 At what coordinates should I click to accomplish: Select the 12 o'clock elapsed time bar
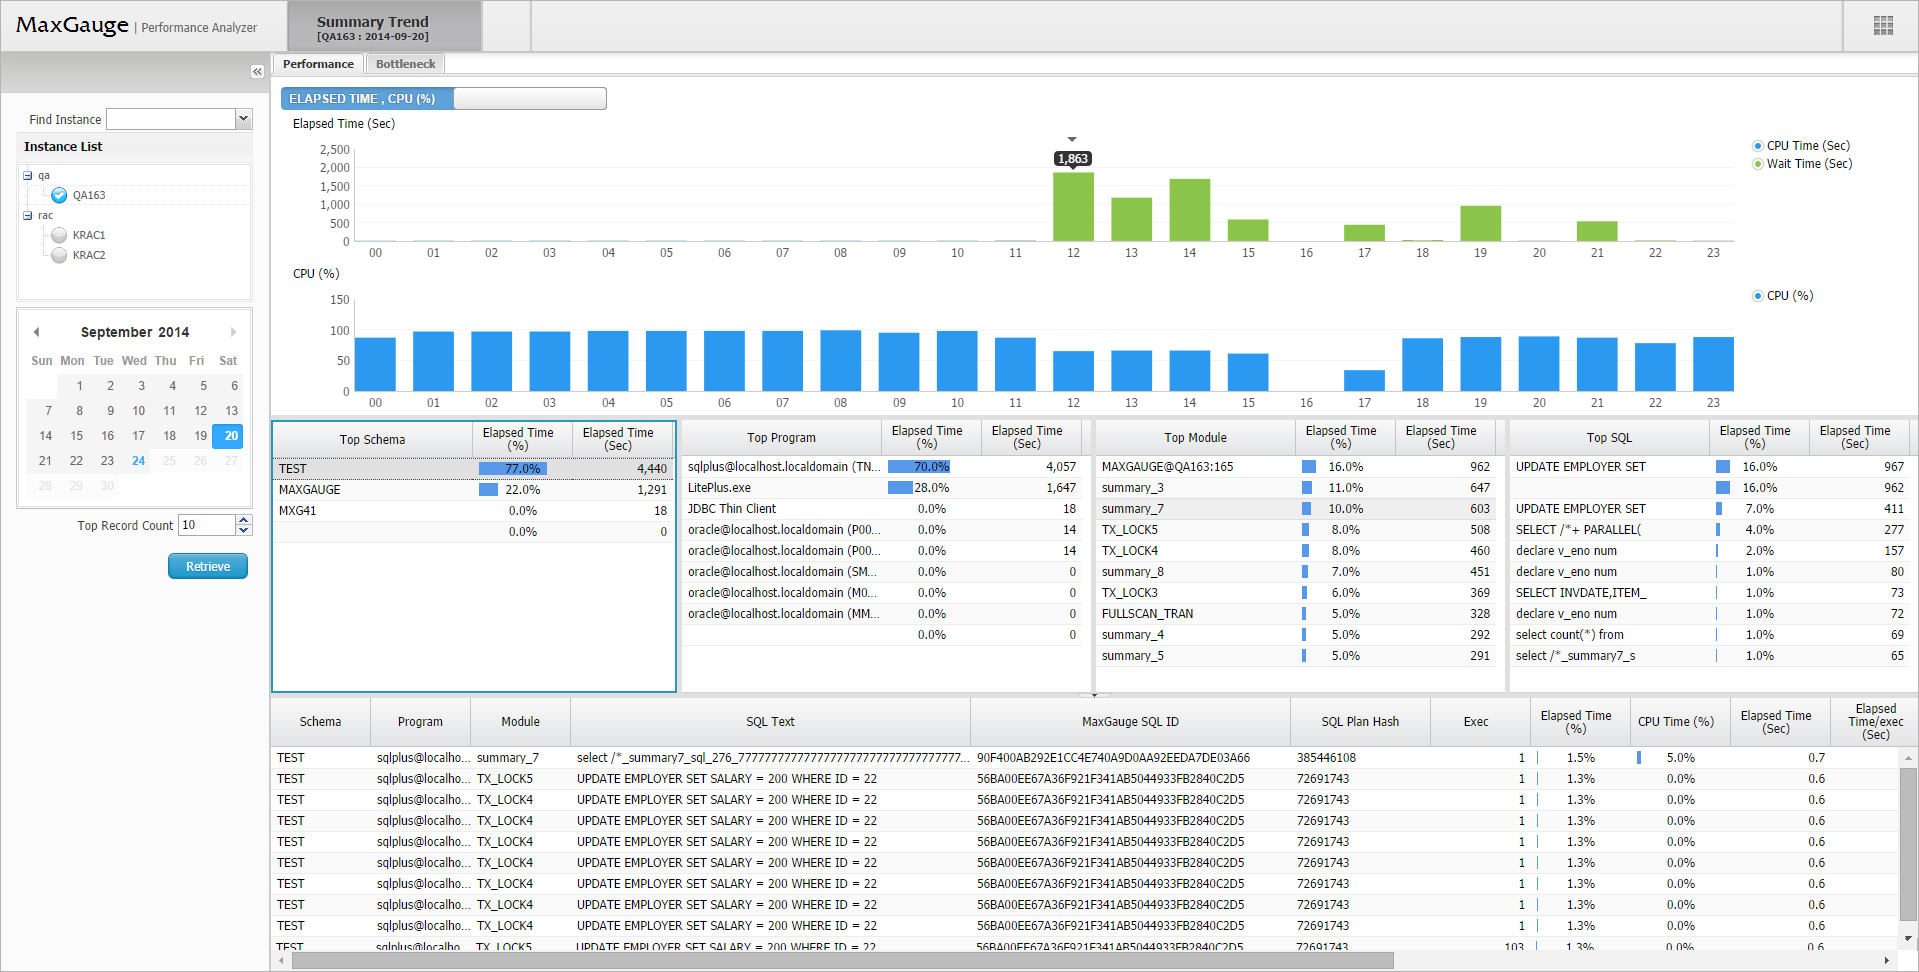[x=1073, y=206]
